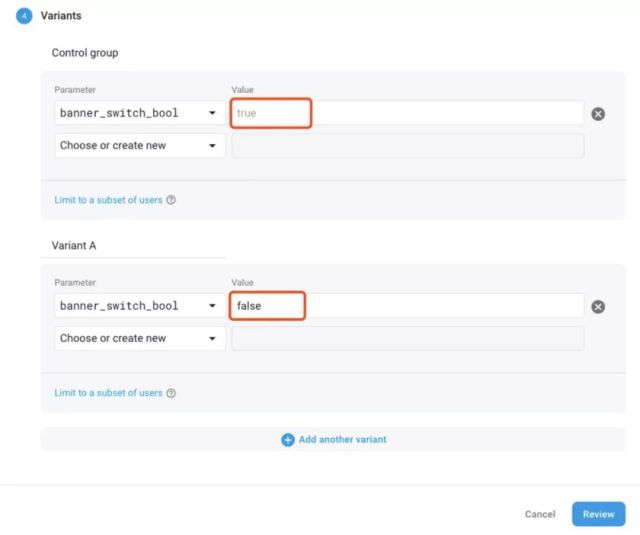The width and height of the screenshot is (640, 535).
Task: Click the blue plus icon to add variant
Action: coord(288,439)
